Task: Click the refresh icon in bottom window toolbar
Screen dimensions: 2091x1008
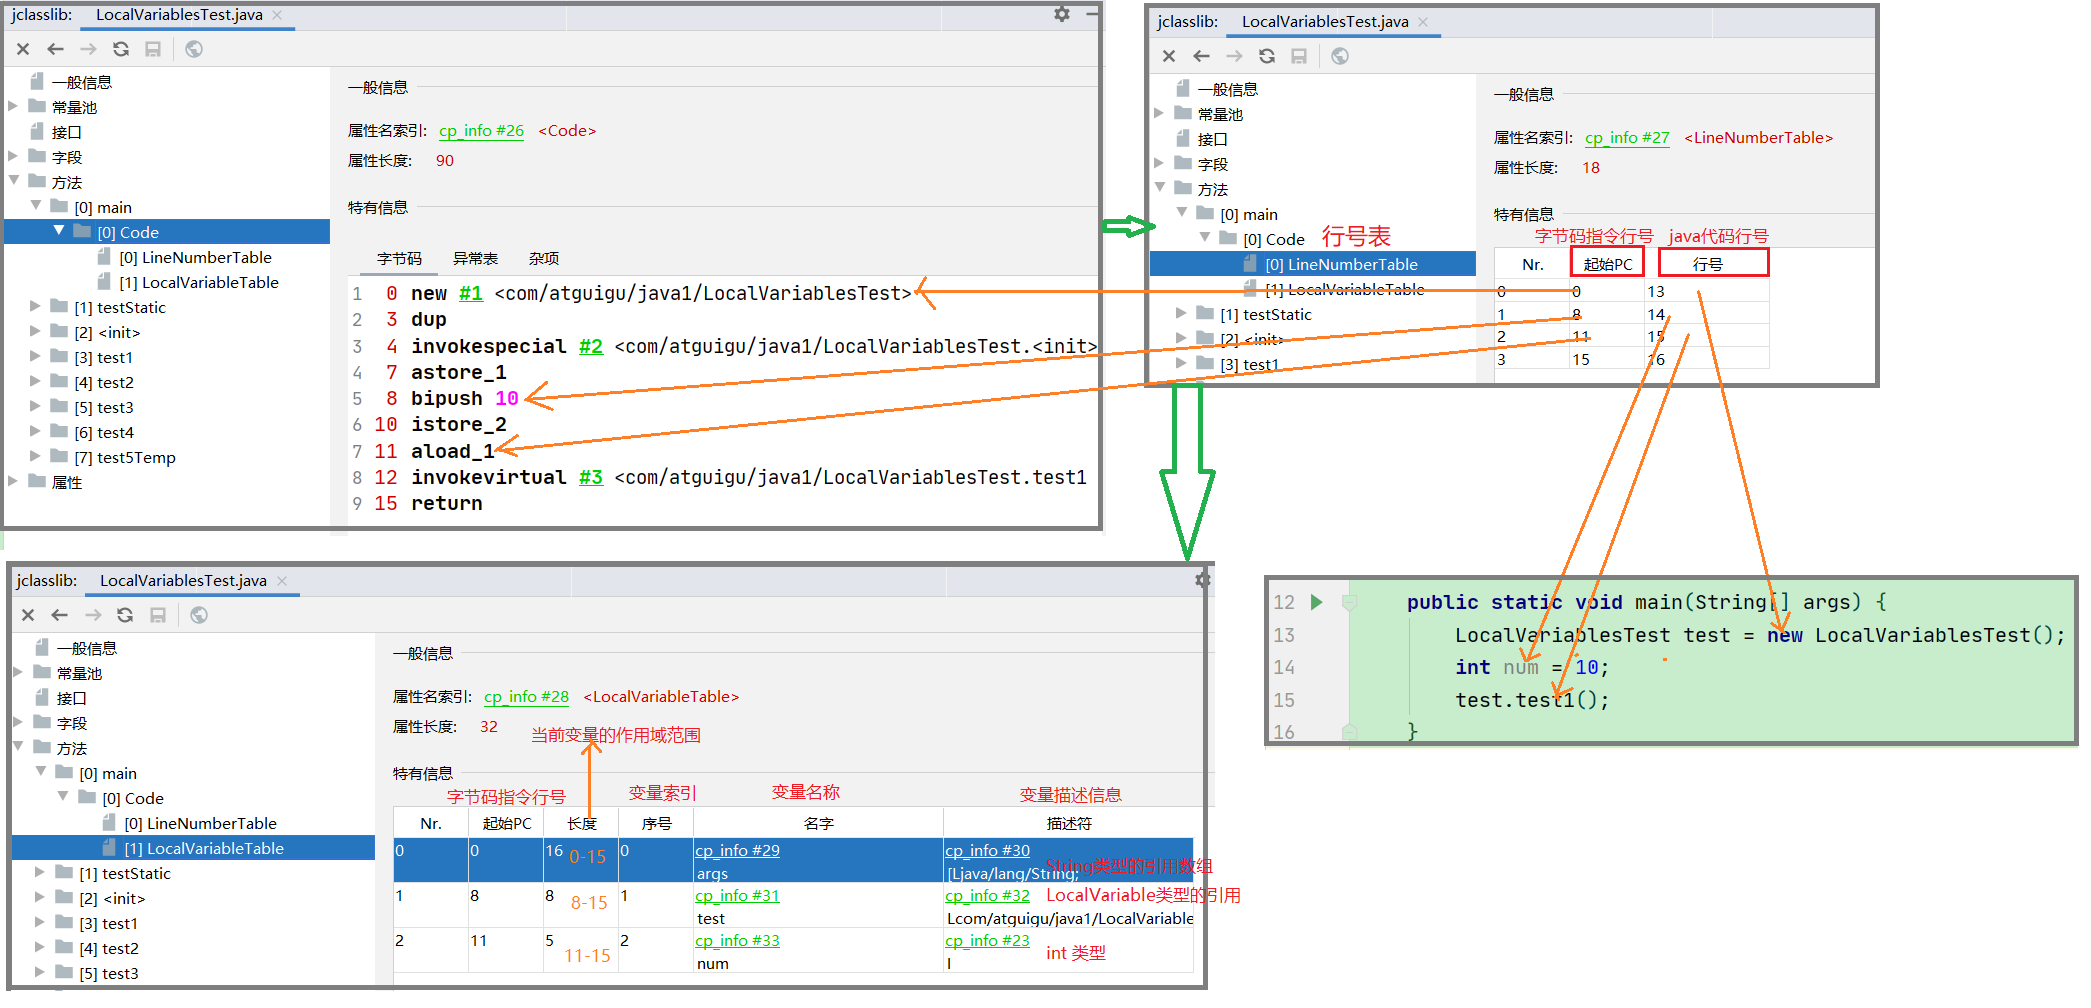Action: pyautogui.click(x=125, y=615)
